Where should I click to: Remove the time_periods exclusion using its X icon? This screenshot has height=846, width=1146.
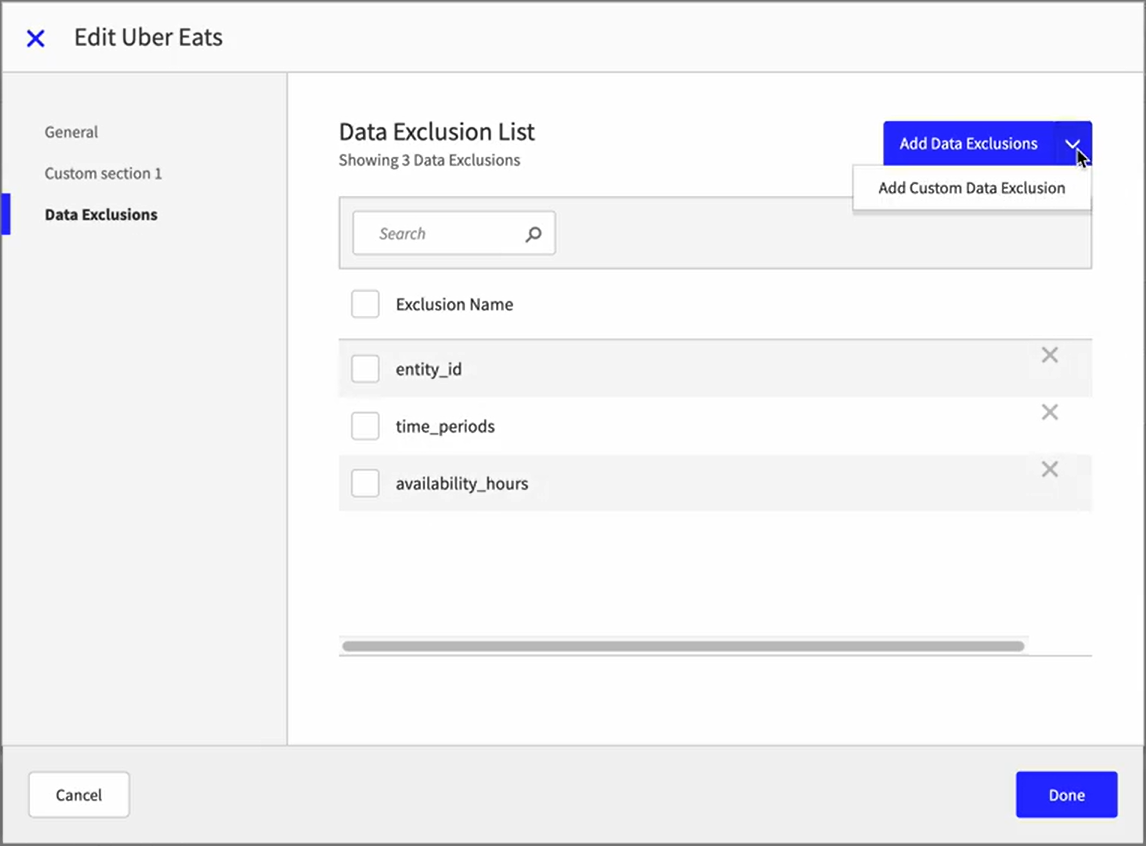tap(1049, 412)
